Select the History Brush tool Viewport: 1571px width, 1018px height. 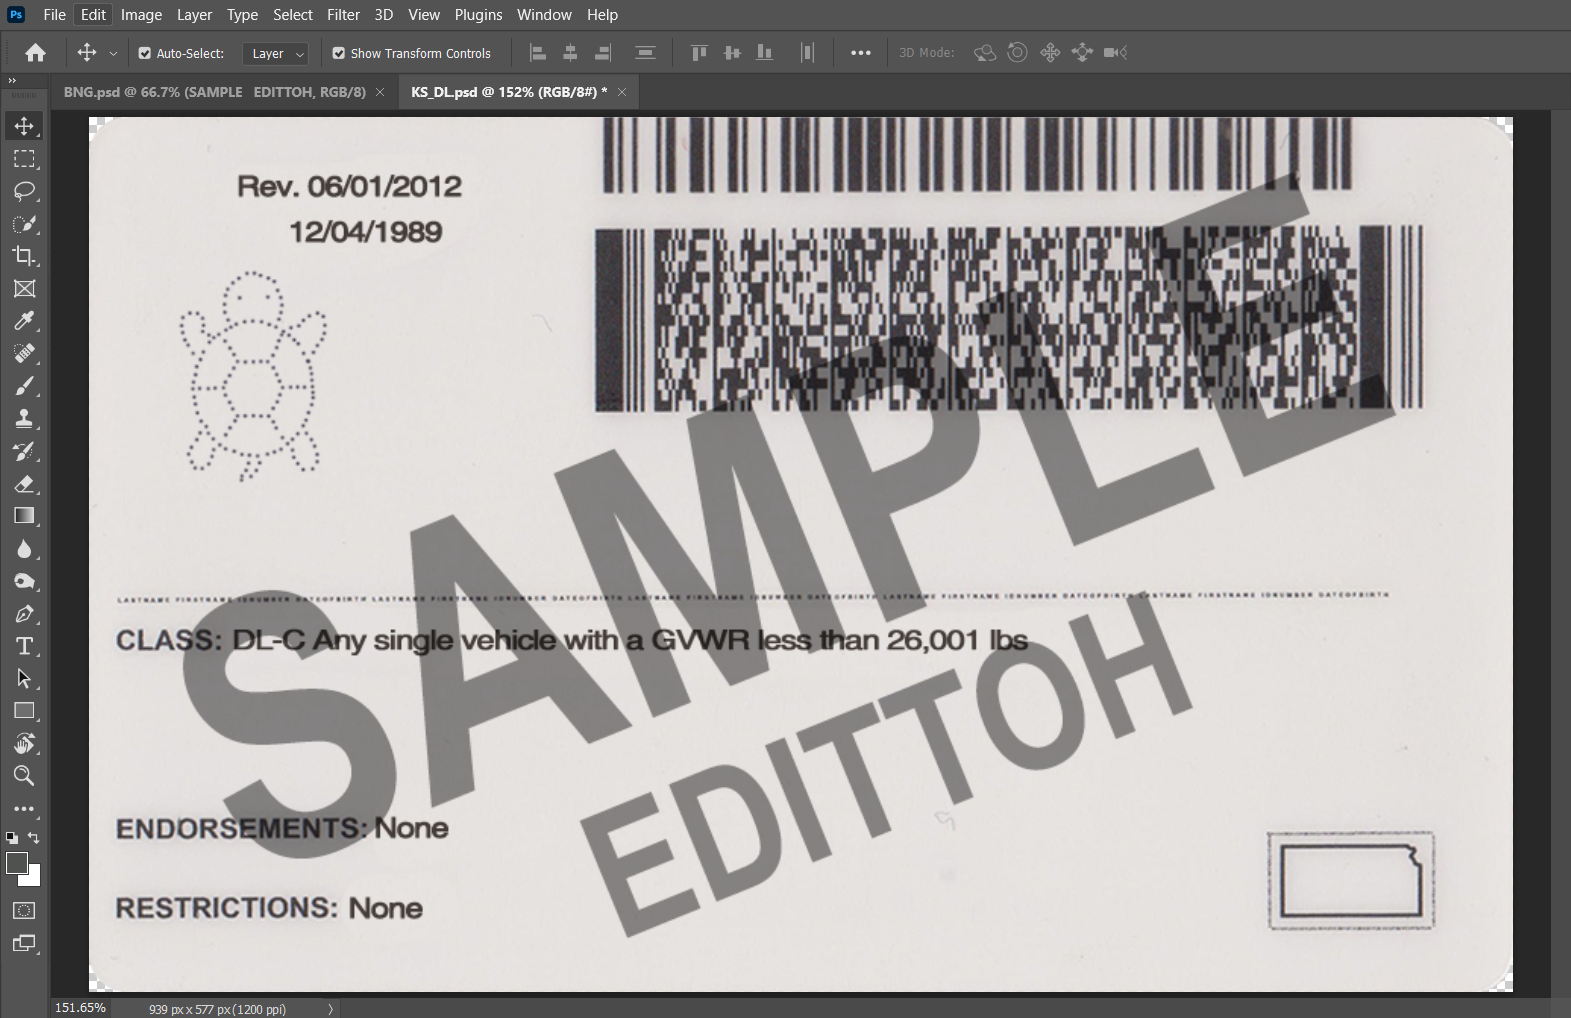point(24,451)
